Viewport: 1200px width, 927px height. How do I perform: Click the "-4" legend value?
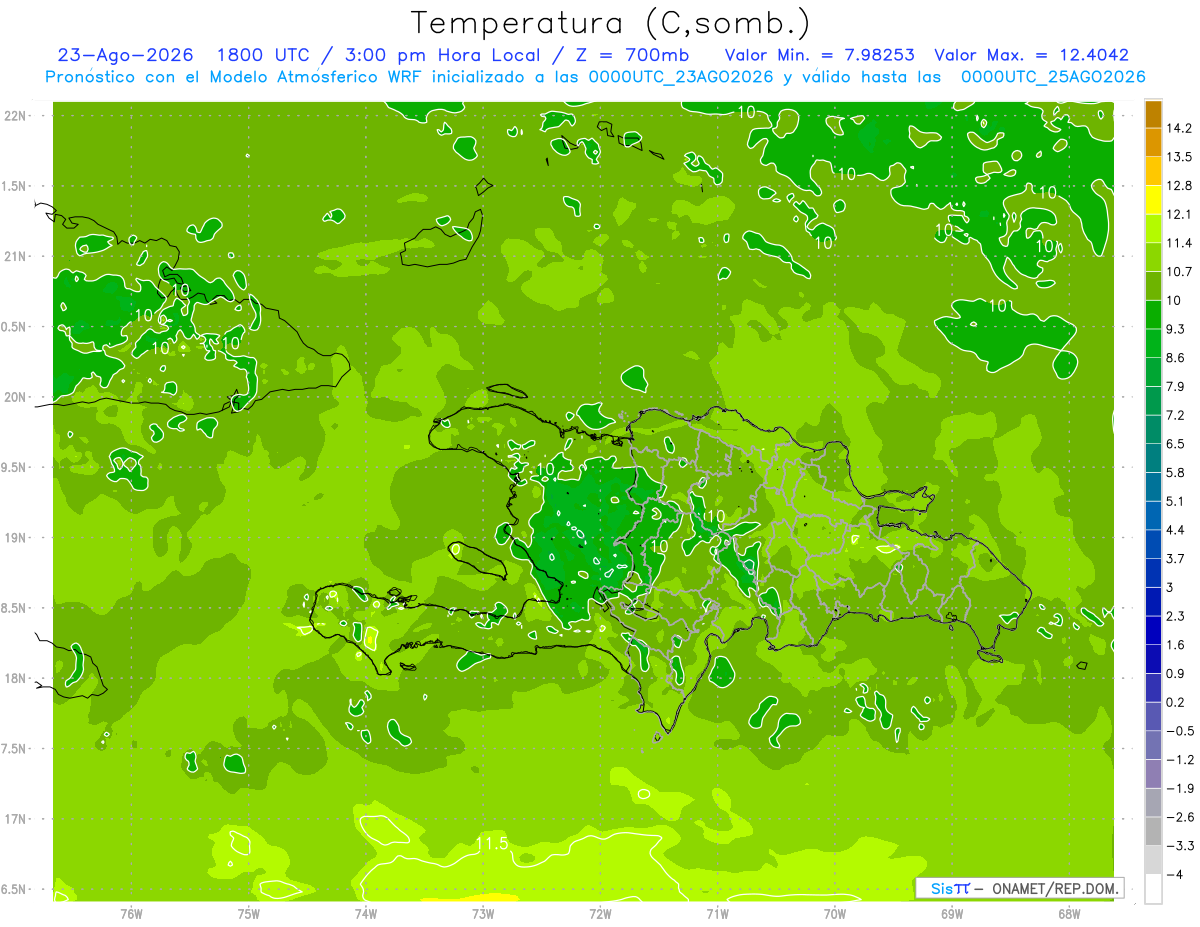coord(1175,874)
